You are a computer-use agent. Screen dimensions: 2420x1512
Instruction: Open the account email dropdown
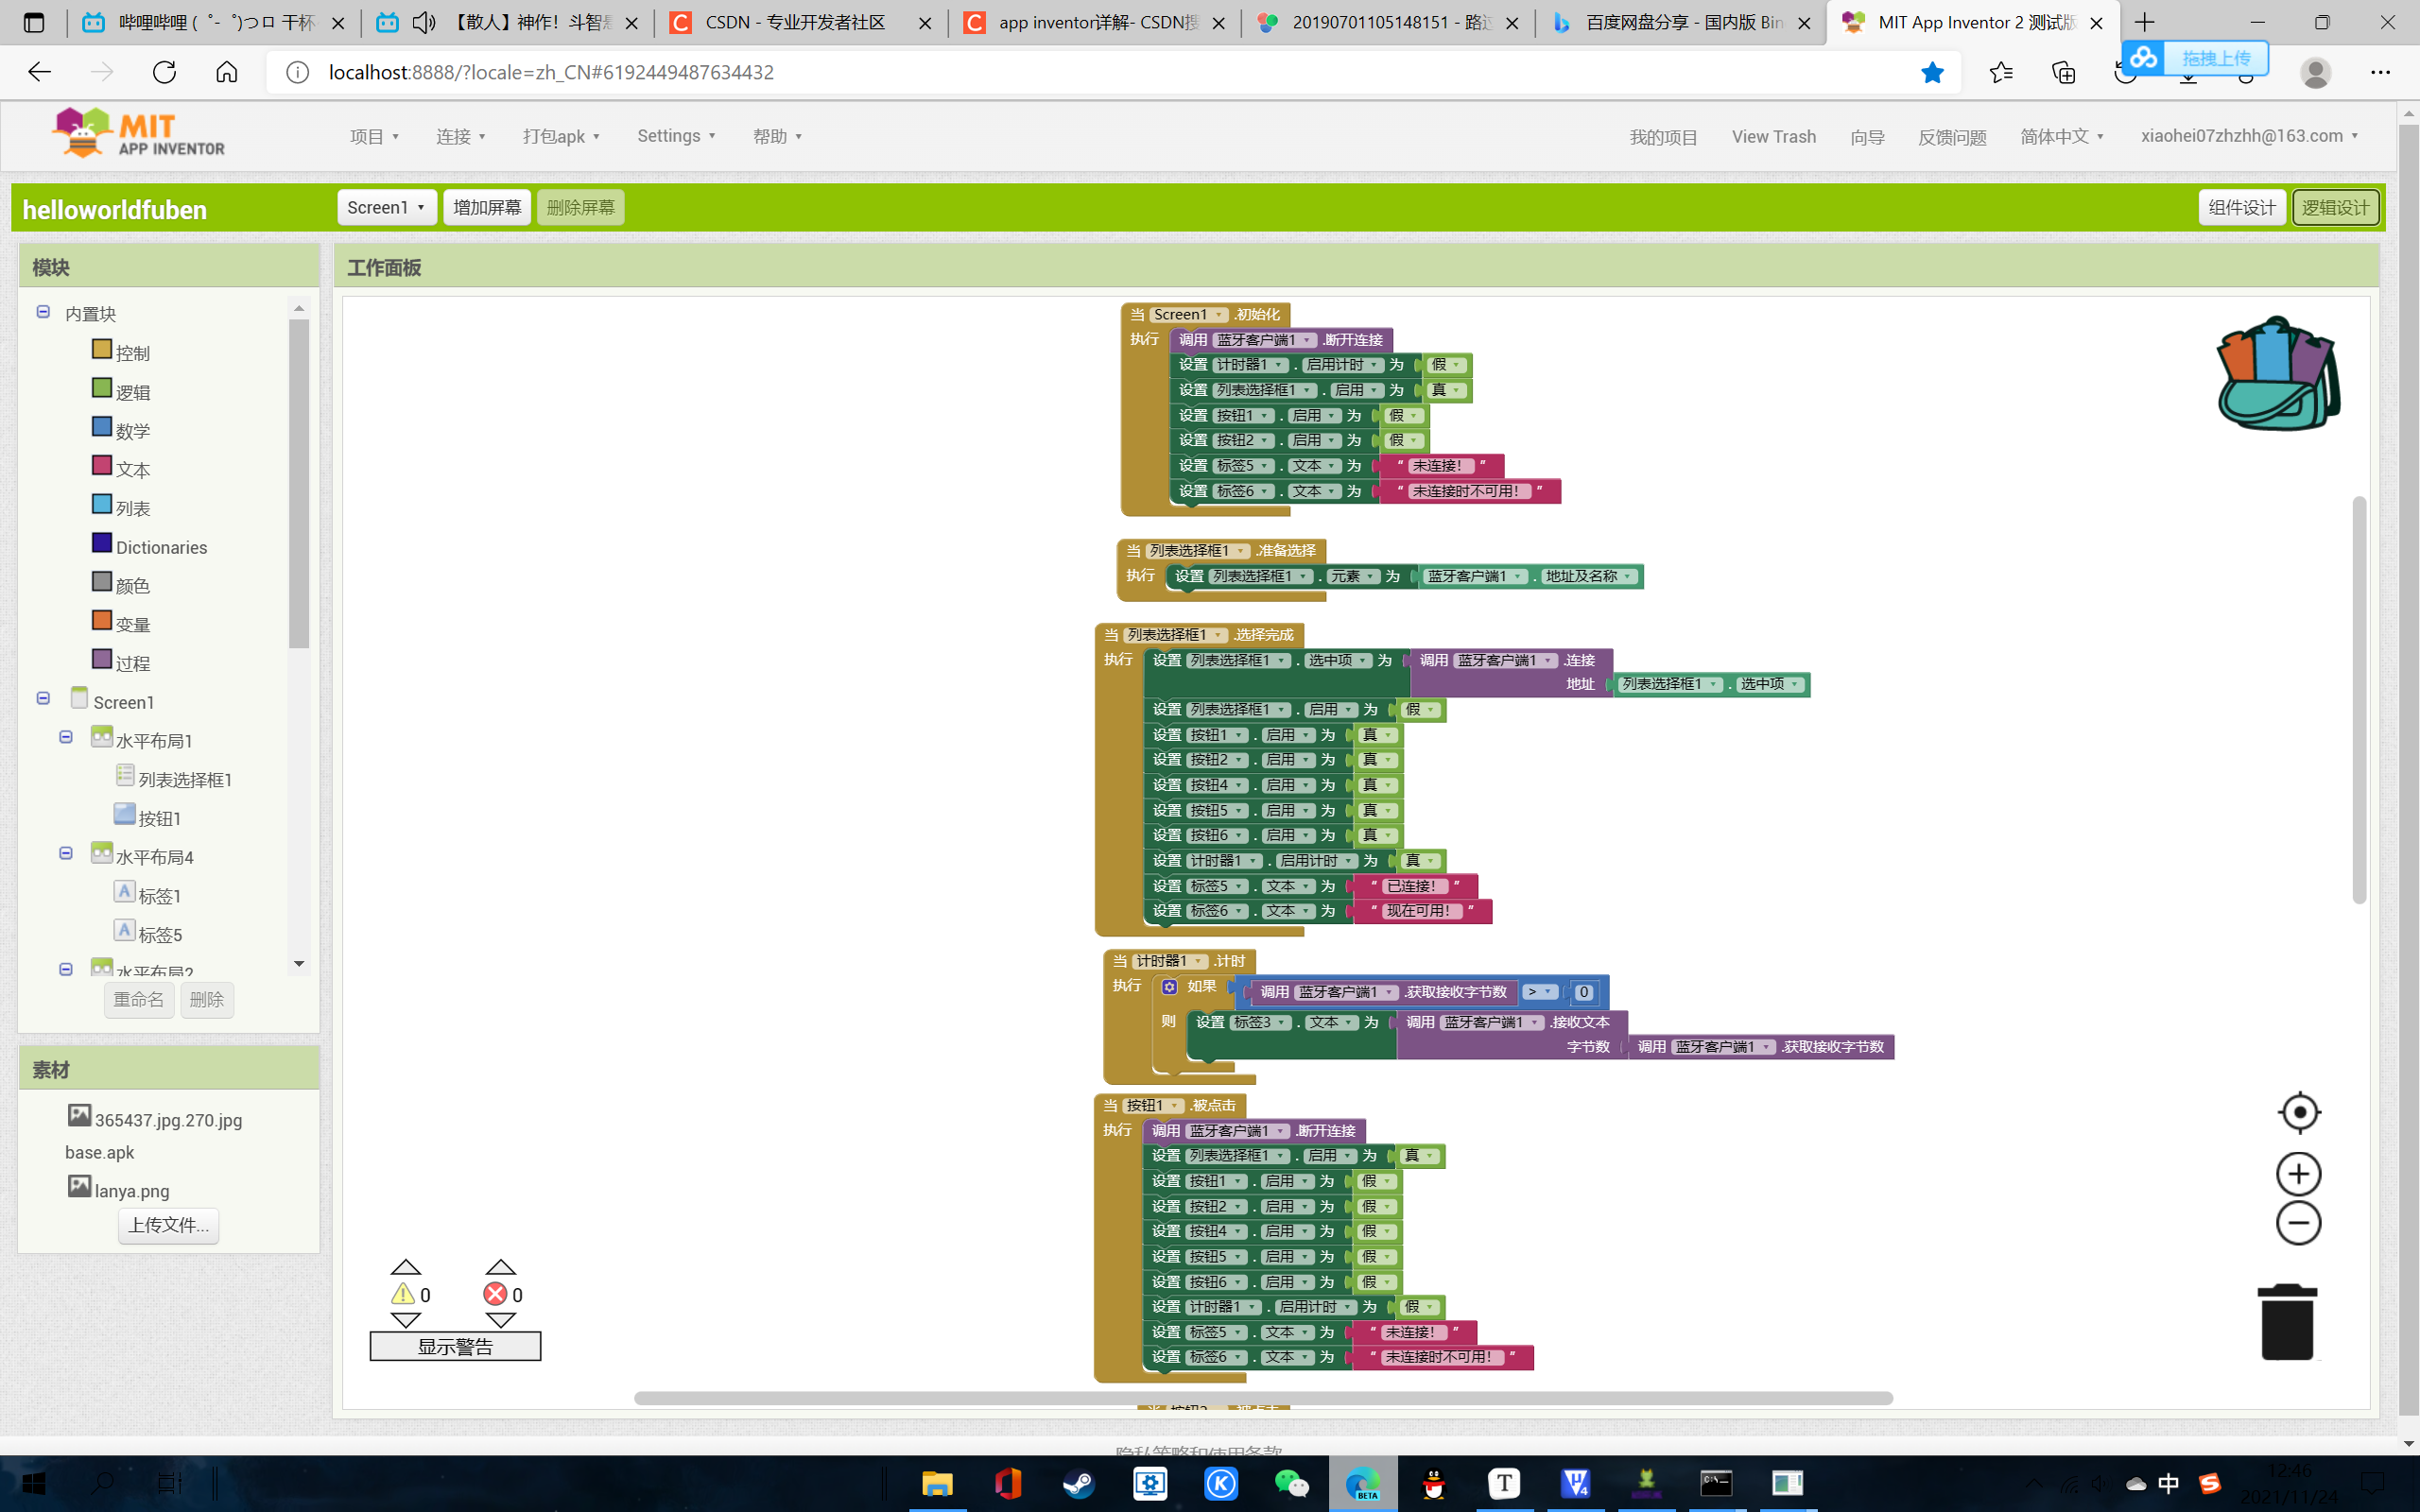click(x=2249, y=136)
